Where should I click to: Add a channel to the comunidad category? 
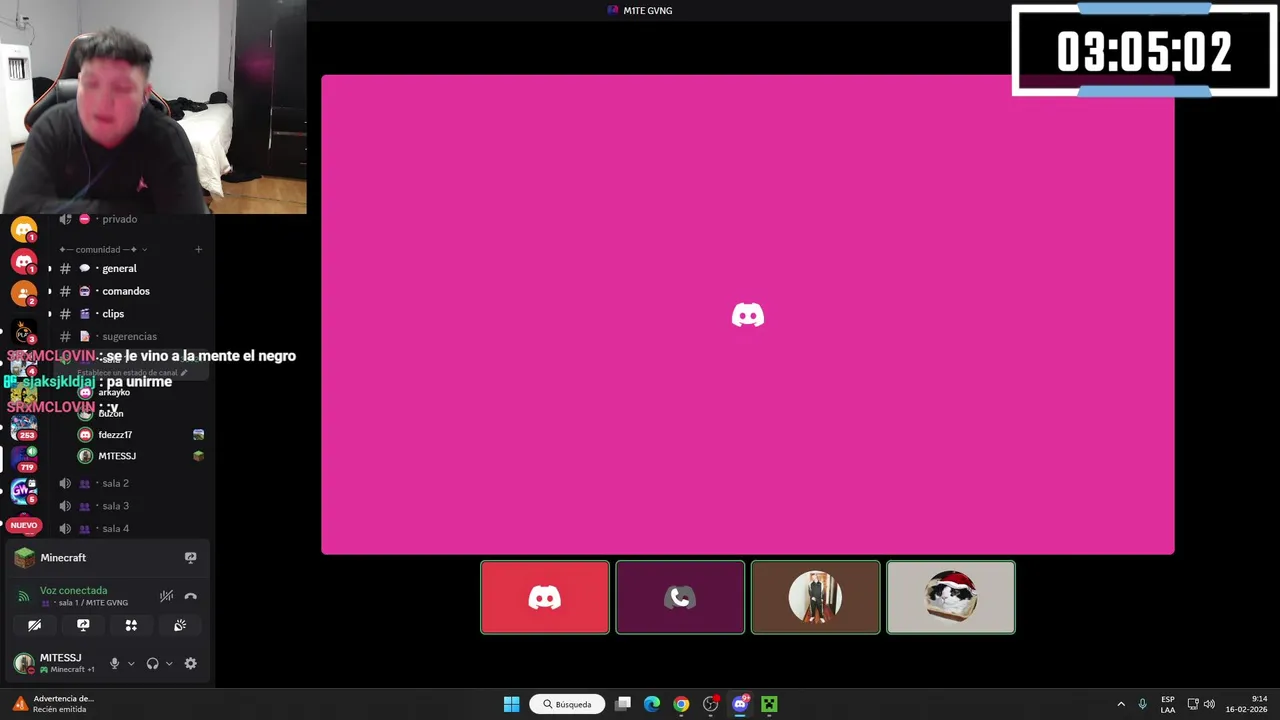point(198,249)
